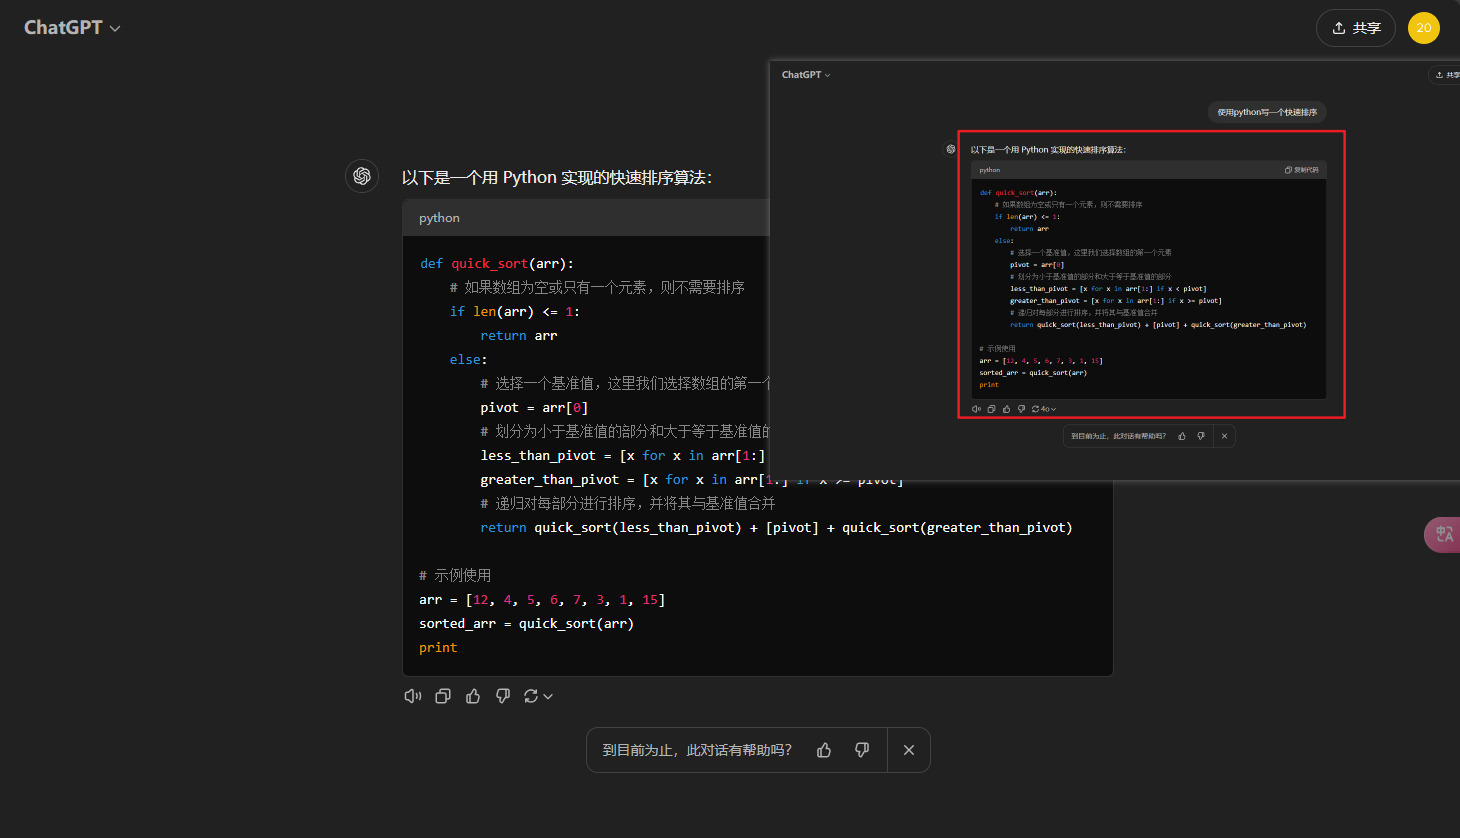Click the orange print line in main code
The image size is (1460, 838).
438,648
